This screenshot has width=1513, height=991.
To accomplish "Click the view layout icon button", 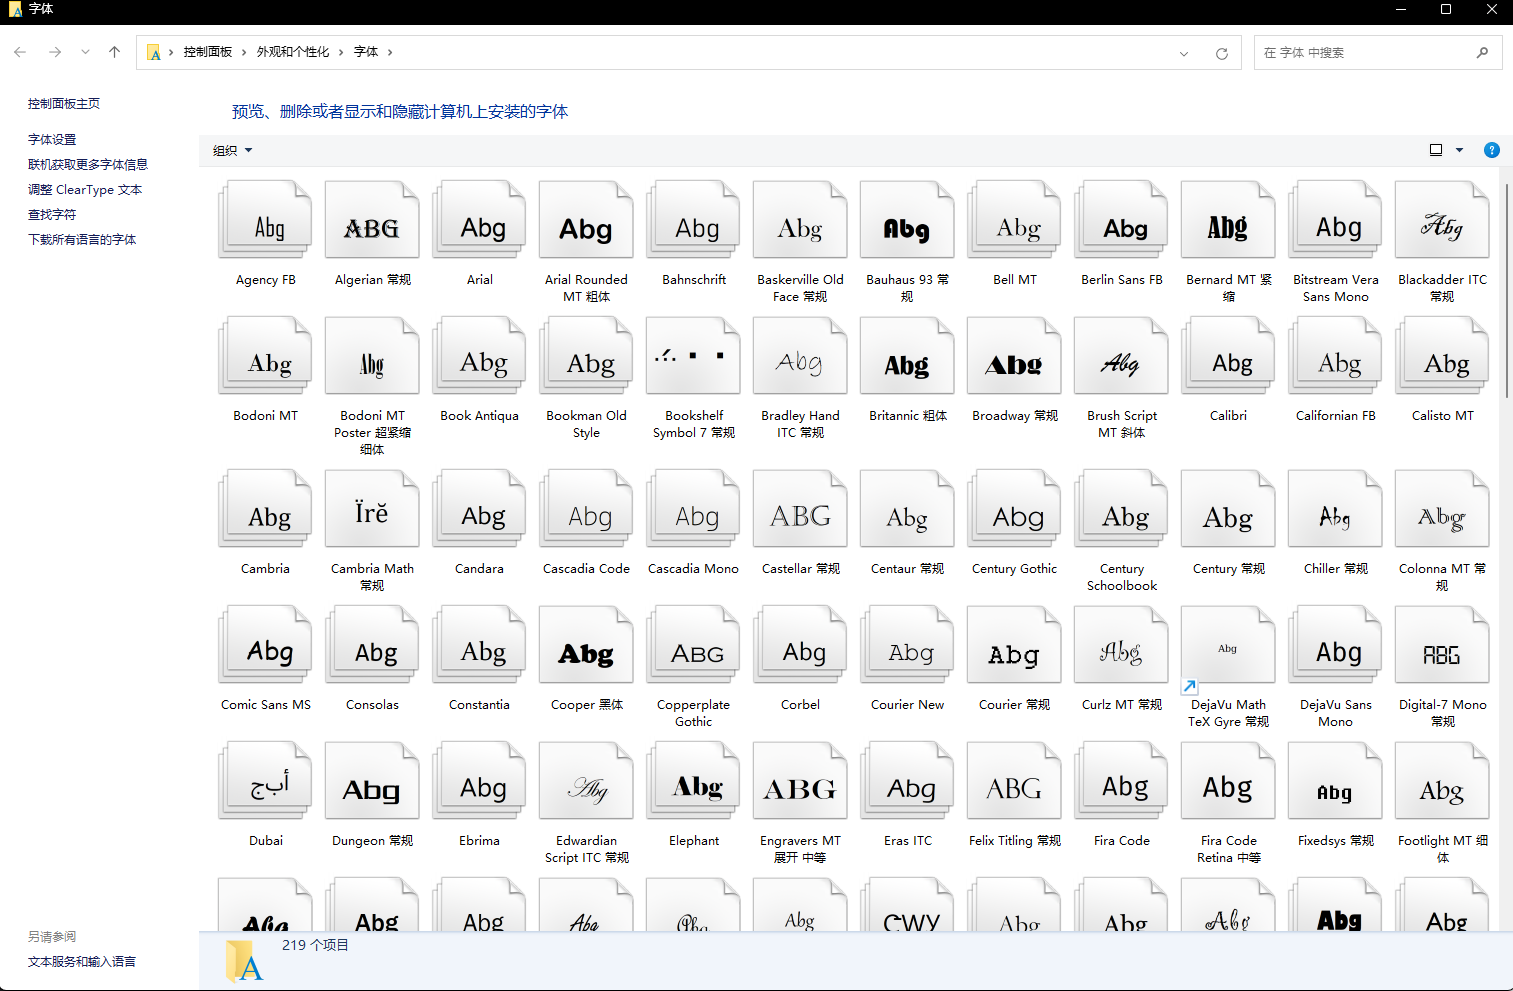I will (x=1436, y=150).
